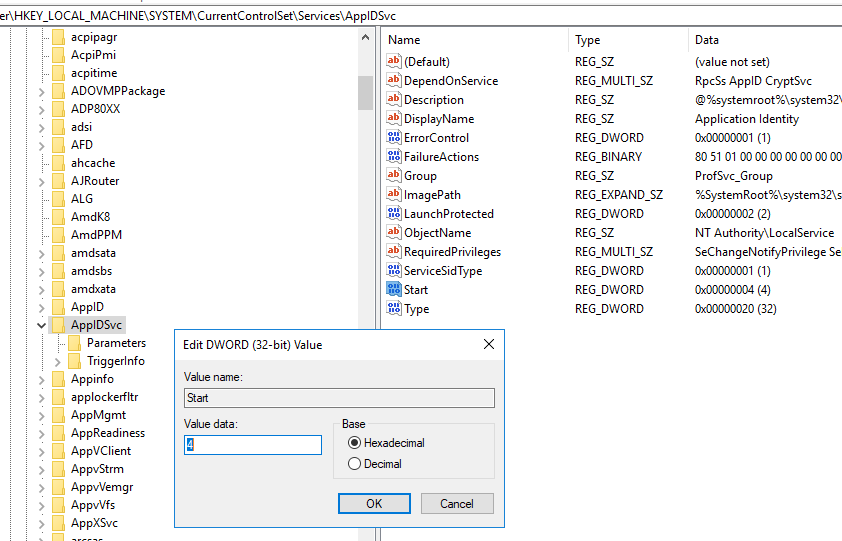Click the LaunchProtected DWORD icon
Screen dimensions: 842x541
click(393, 214)
